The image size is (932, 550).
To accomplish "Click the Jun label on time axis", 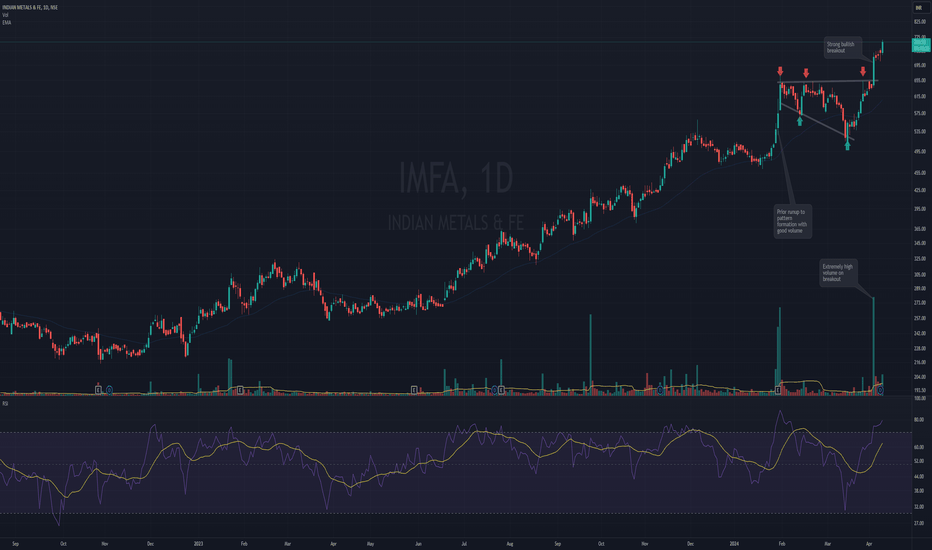I will click(x=418, y=543).
